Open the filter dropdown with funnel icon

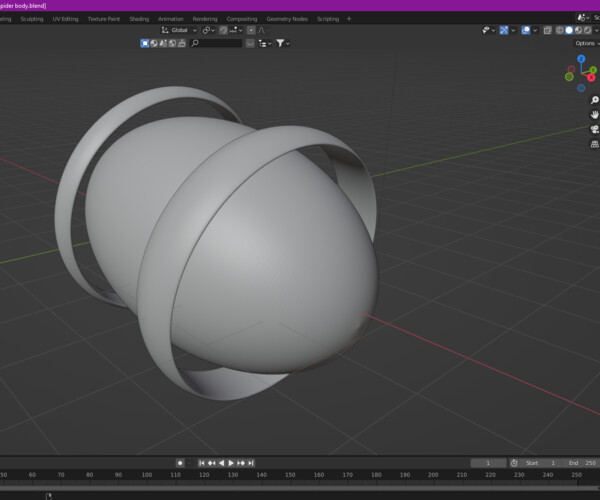tap(282, 43)
